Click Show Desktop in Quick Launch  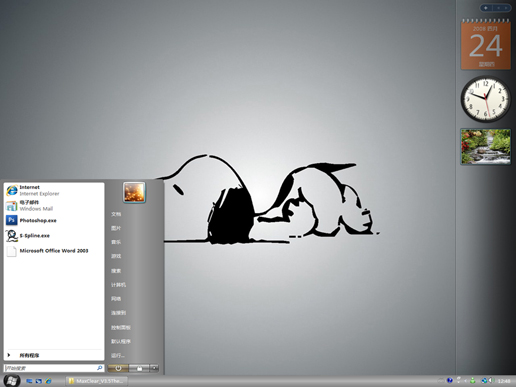pos(29,381)
